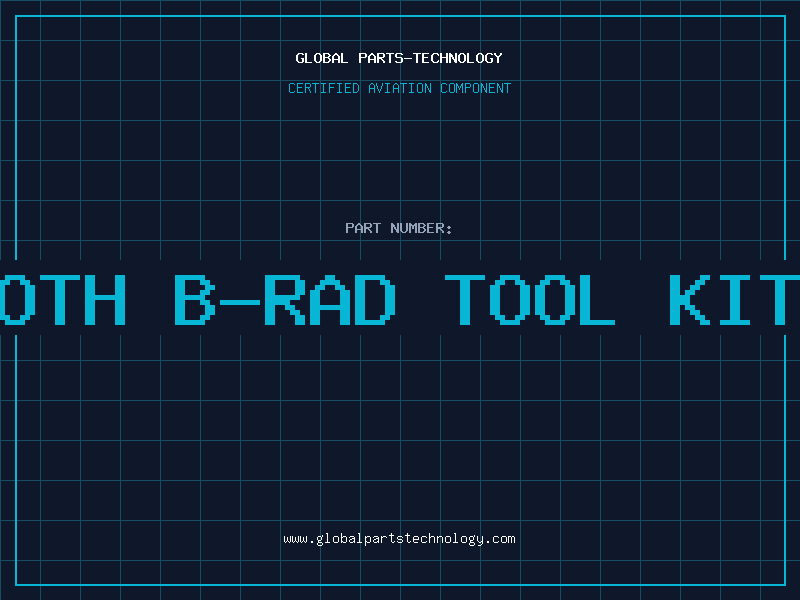The height and width of the screenshot is (600, 800).
Task: Open the www.globalpartstechnology.com website link
Action: click(399, 539)
